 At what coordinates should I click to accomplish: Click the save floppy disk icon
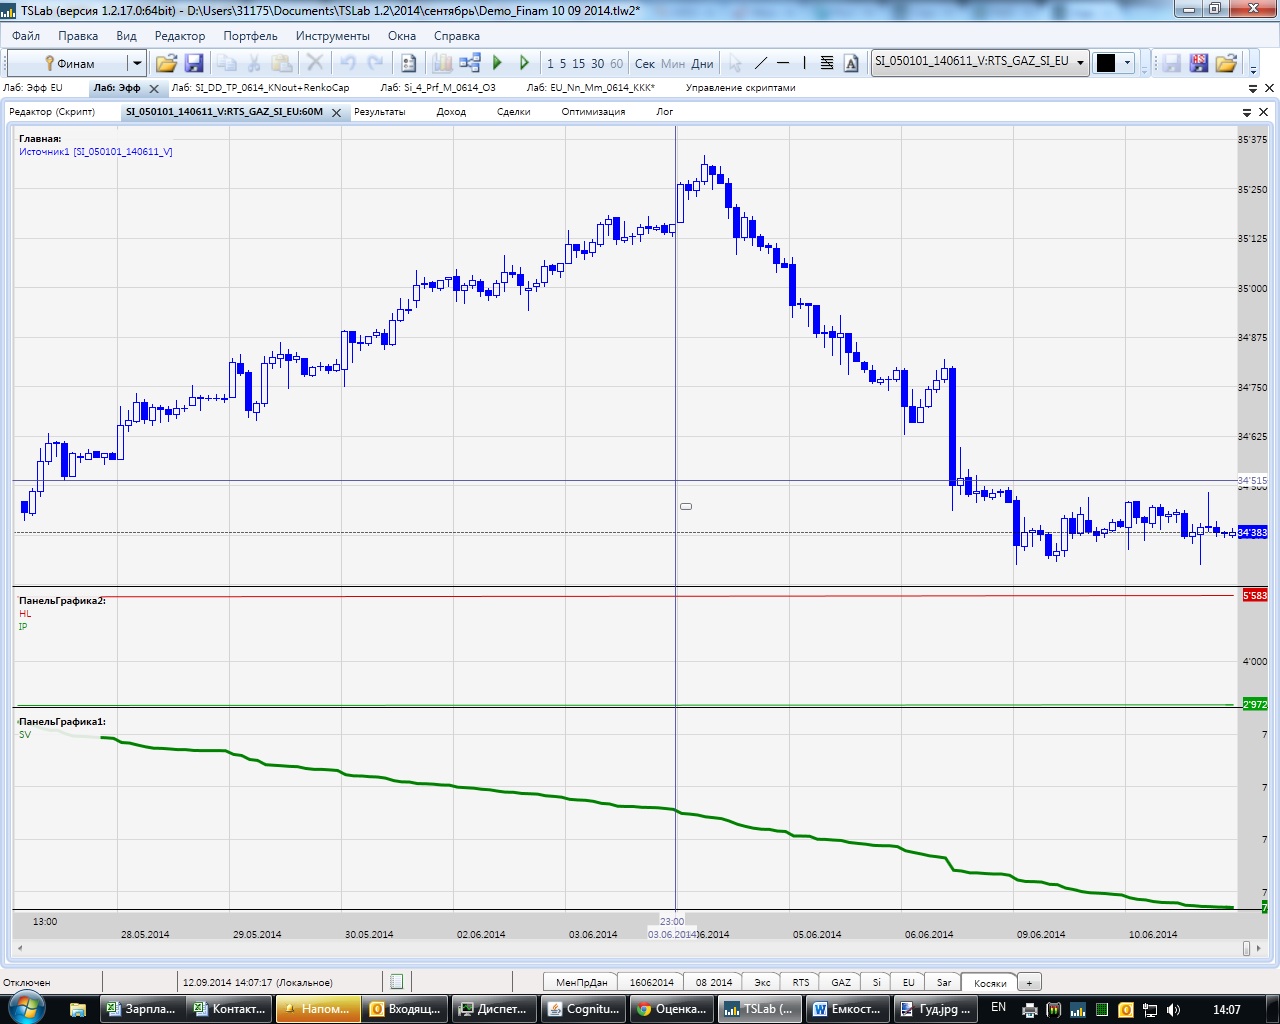[x=194, y=63]
